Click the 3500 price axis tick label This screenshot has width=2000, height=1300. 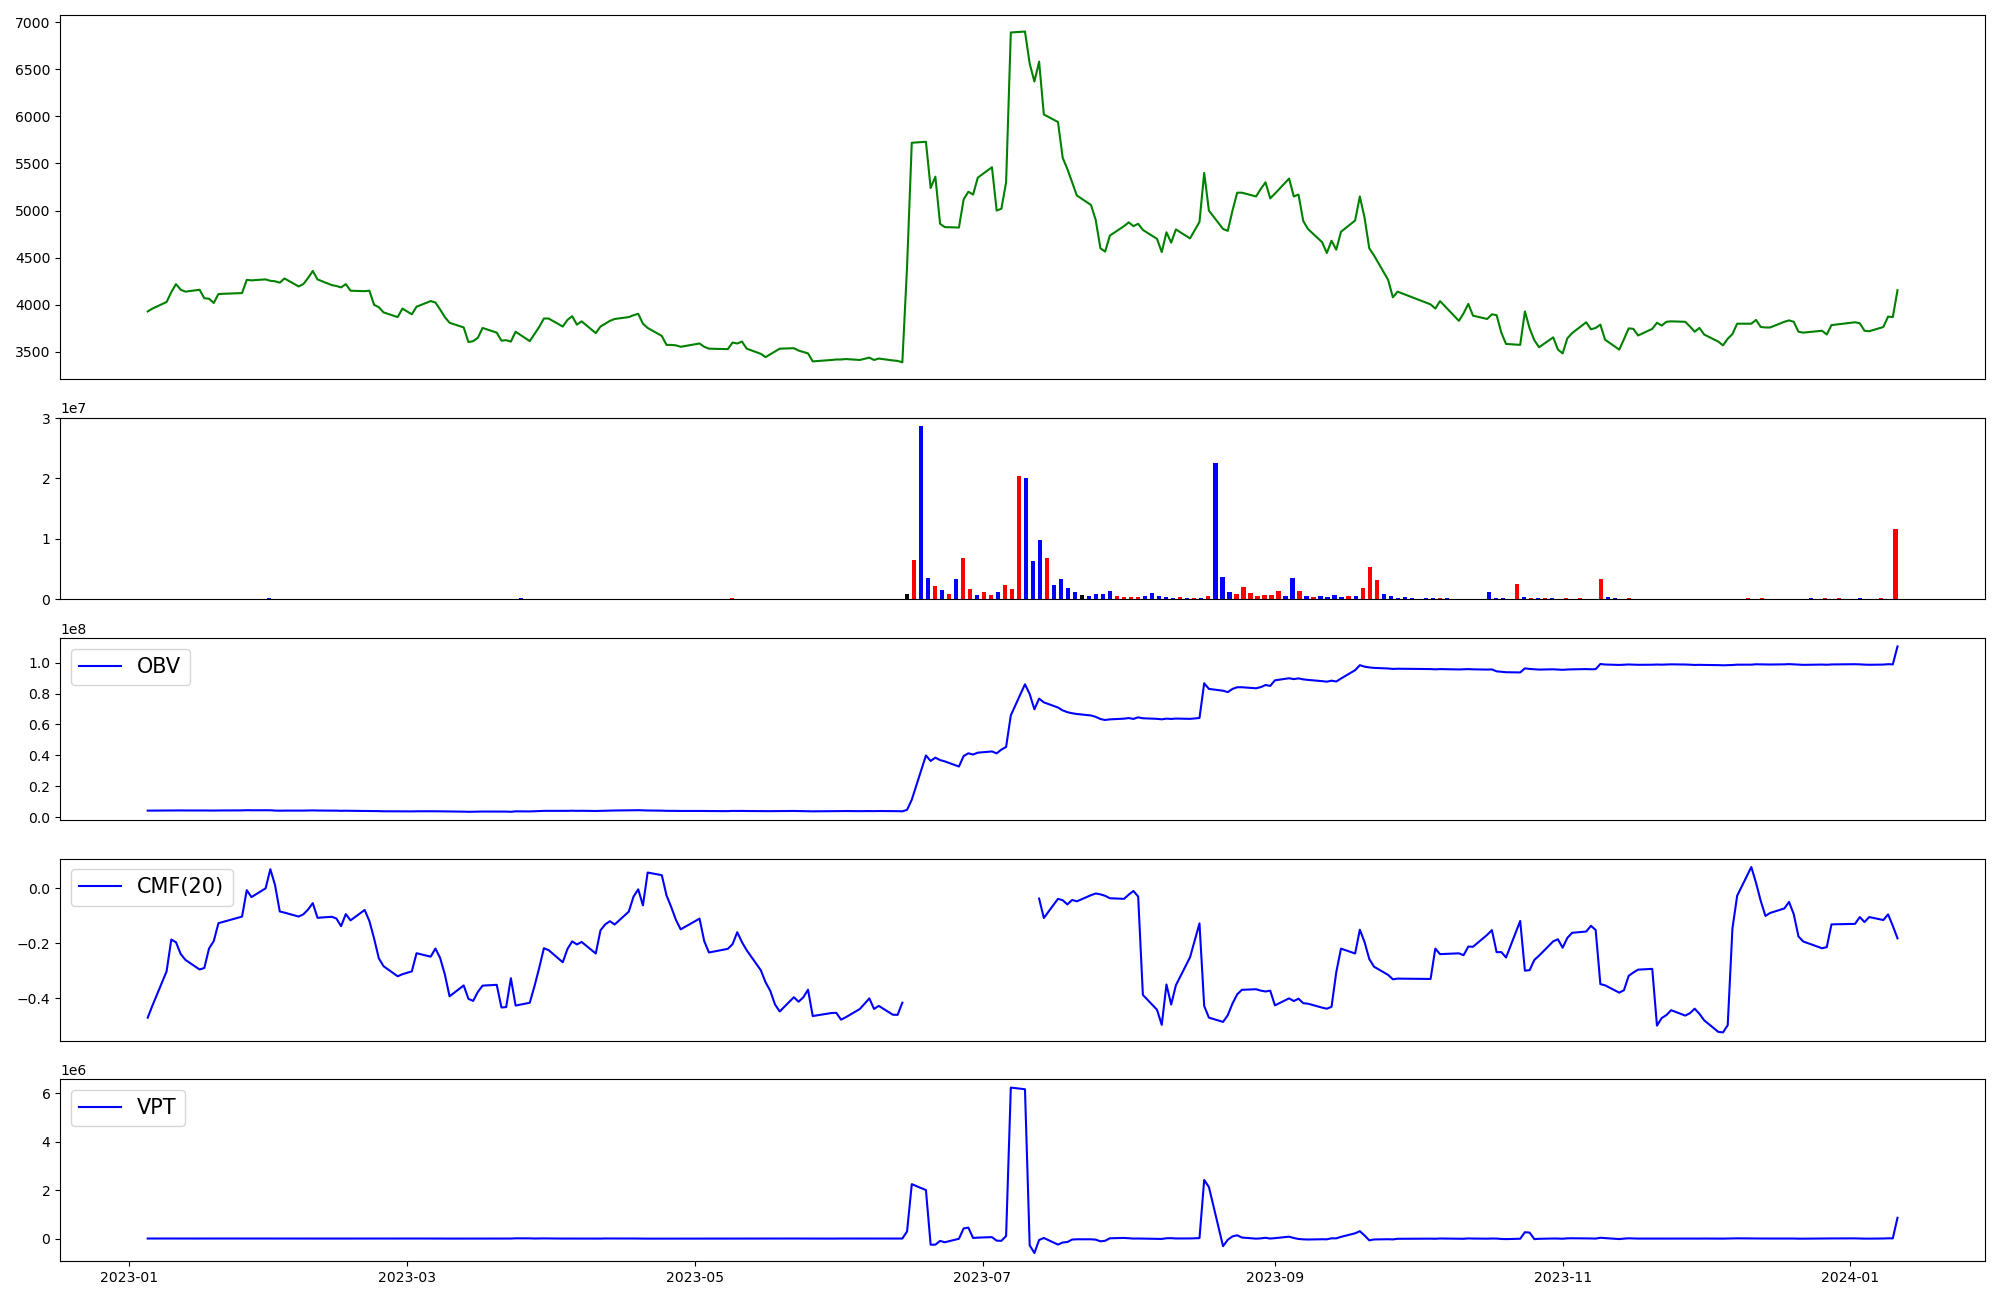point(30,353)
